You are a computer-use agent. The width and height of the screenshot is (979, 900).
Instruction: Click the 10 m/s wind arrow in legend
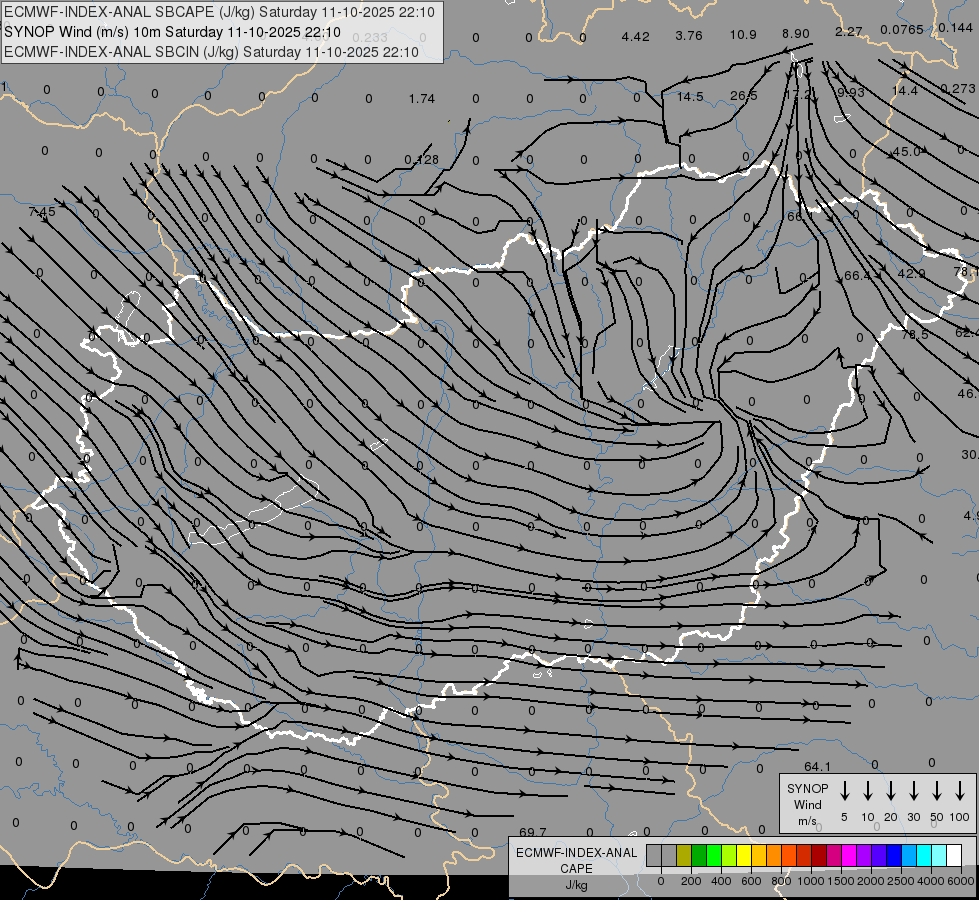pos(868,790)
